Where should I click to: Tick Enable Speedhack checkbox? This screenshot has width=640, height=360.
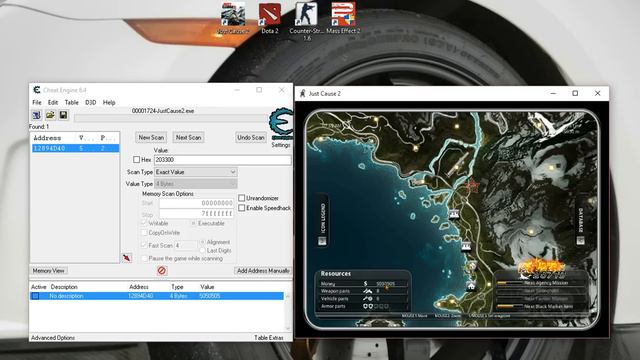tap(242, 208)
